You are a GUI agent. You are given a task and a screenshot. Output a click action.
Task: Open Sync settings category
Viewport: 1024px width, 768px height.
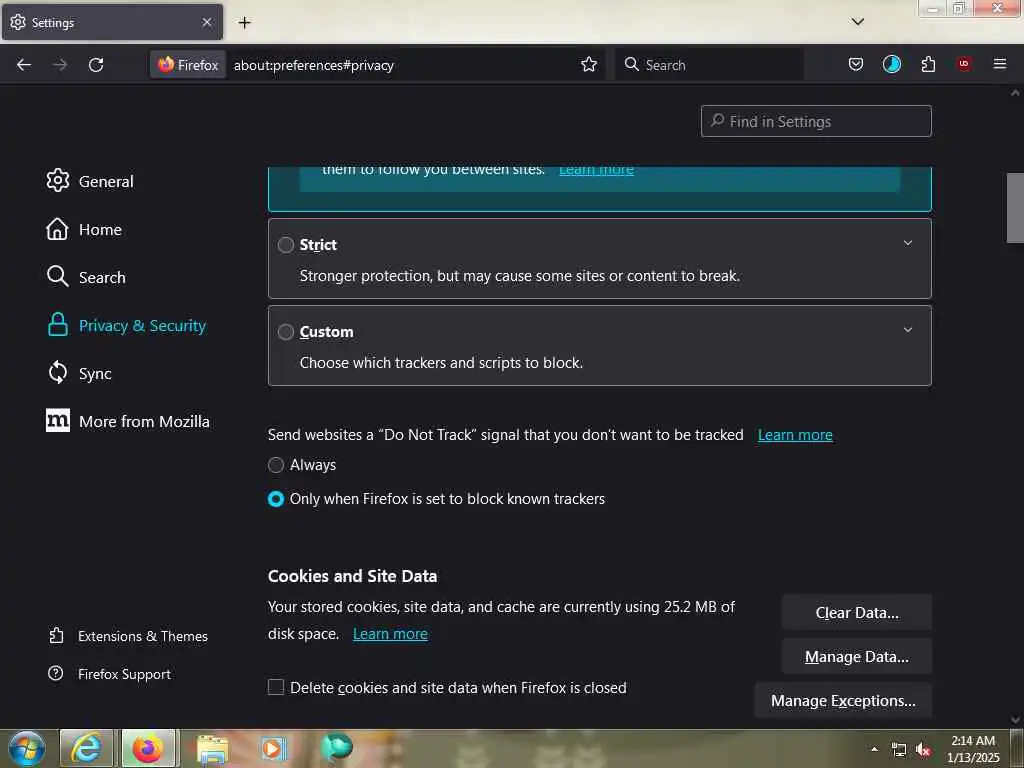click(79, 373)
